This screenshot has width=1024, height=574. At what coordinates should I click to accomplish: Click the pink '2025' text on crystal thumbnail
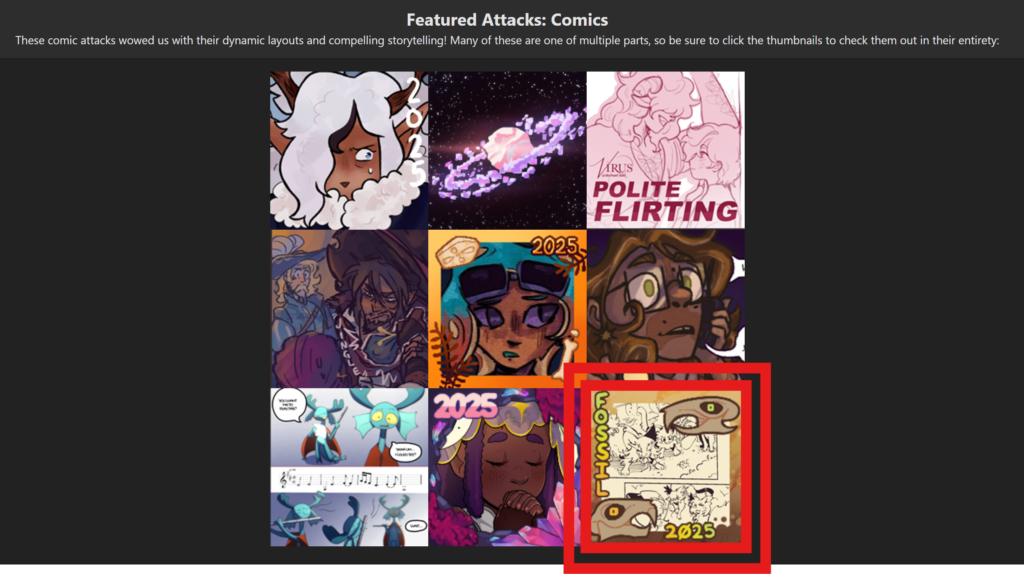point(465,406)
